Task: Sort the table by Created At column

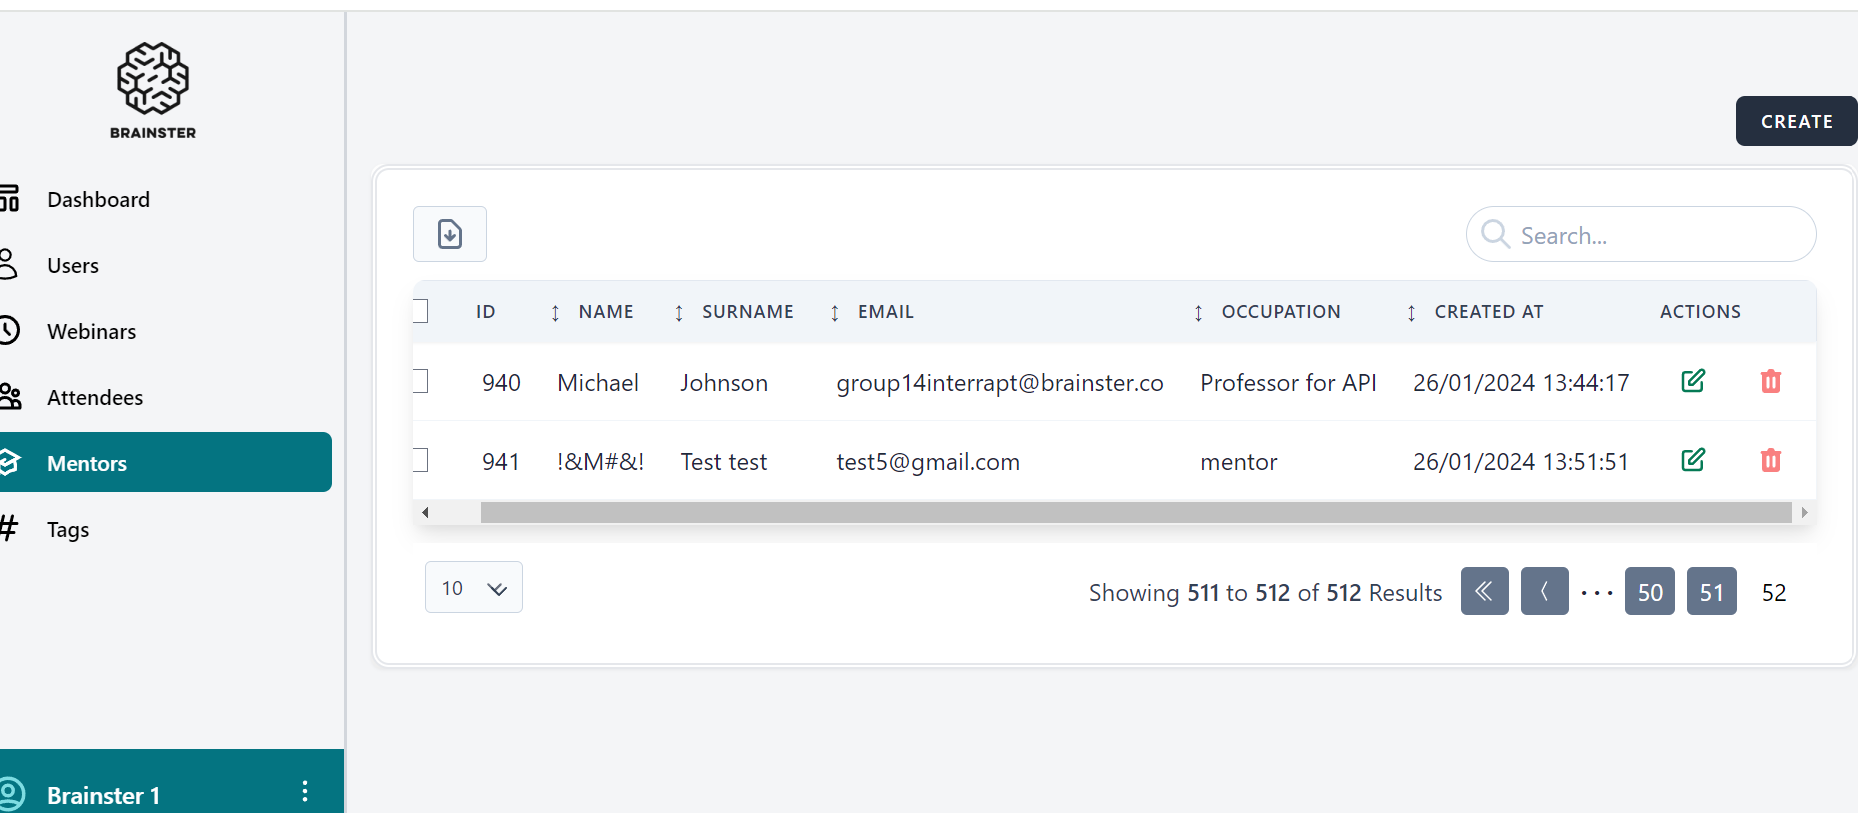Action: coord(1487,312)
